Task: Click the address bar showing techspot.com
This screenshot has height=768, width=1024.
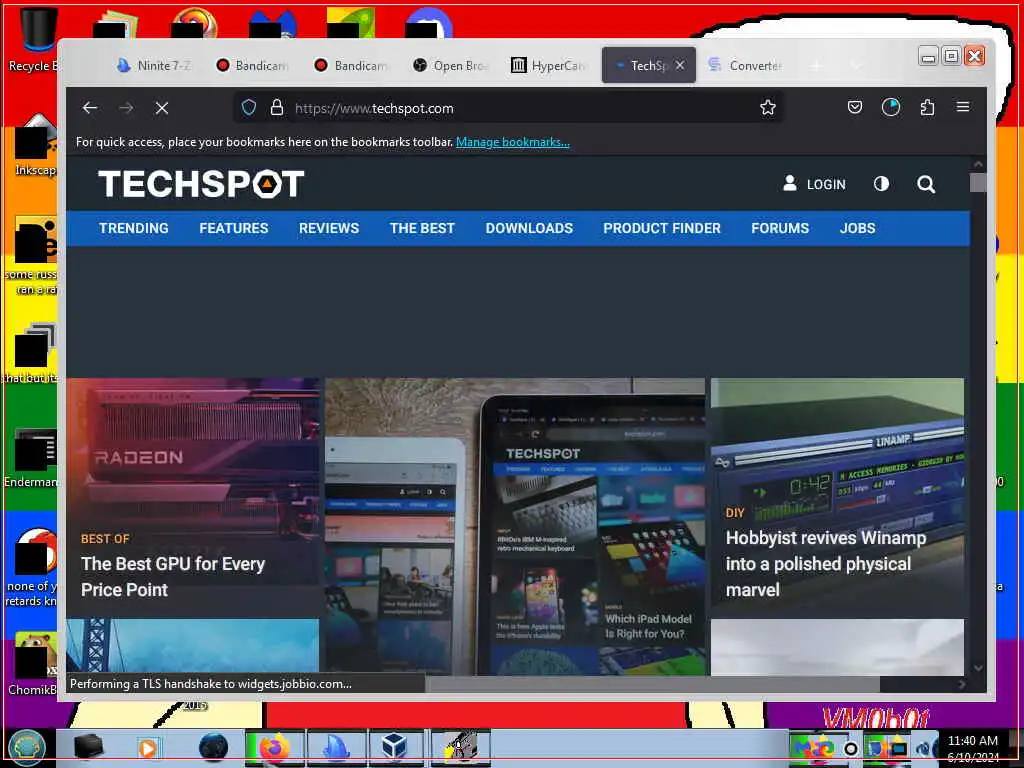Action: click(x=509, y=108)
